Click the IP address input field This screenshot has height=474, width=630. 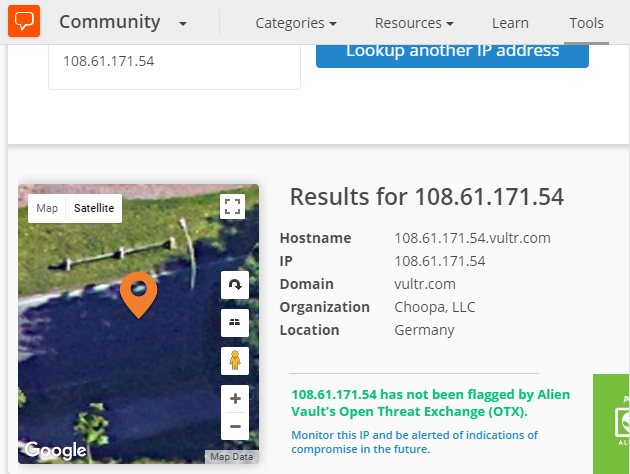point(174,66)
